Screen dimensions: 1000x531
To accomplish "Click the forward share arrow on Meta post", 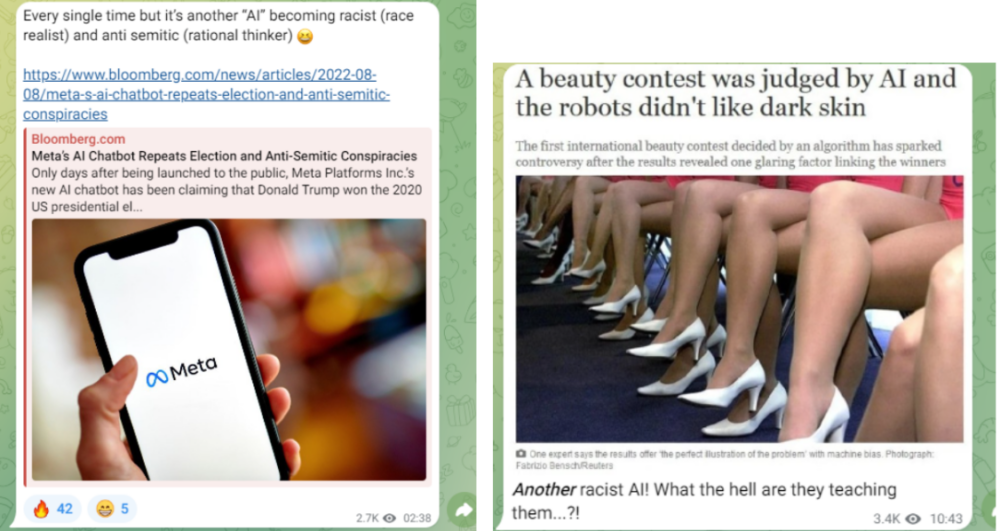I will [x=464, y=509].
